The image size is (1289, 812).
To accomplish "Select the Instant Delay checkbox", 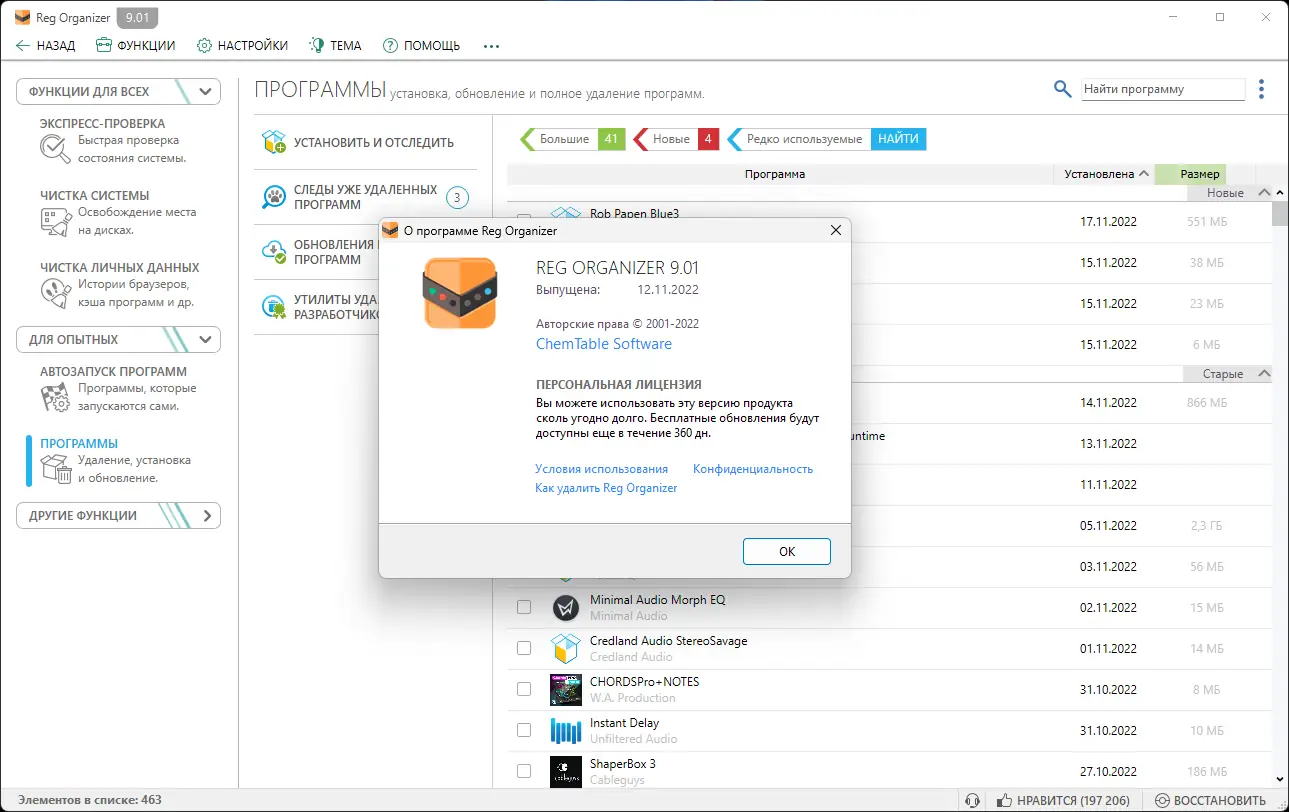I will (523, 730).
